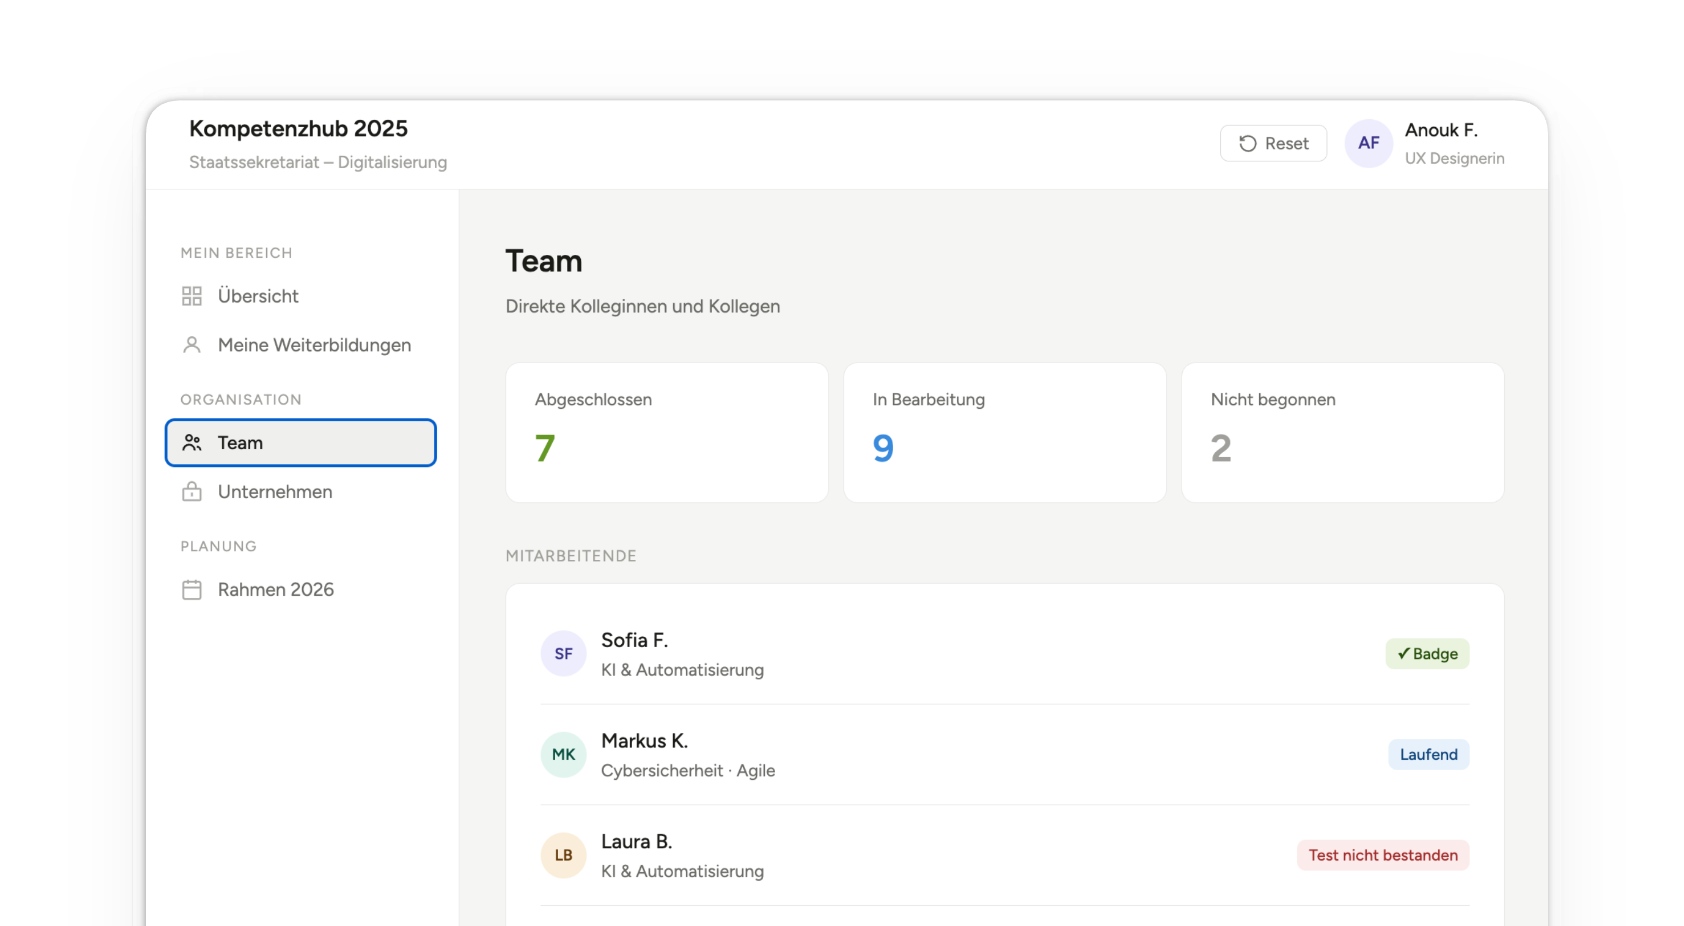Image resolution: width=1684 pixels, height=926 pixels.
Task: Open Markus K. employee row
Action: click(1005, 755)
